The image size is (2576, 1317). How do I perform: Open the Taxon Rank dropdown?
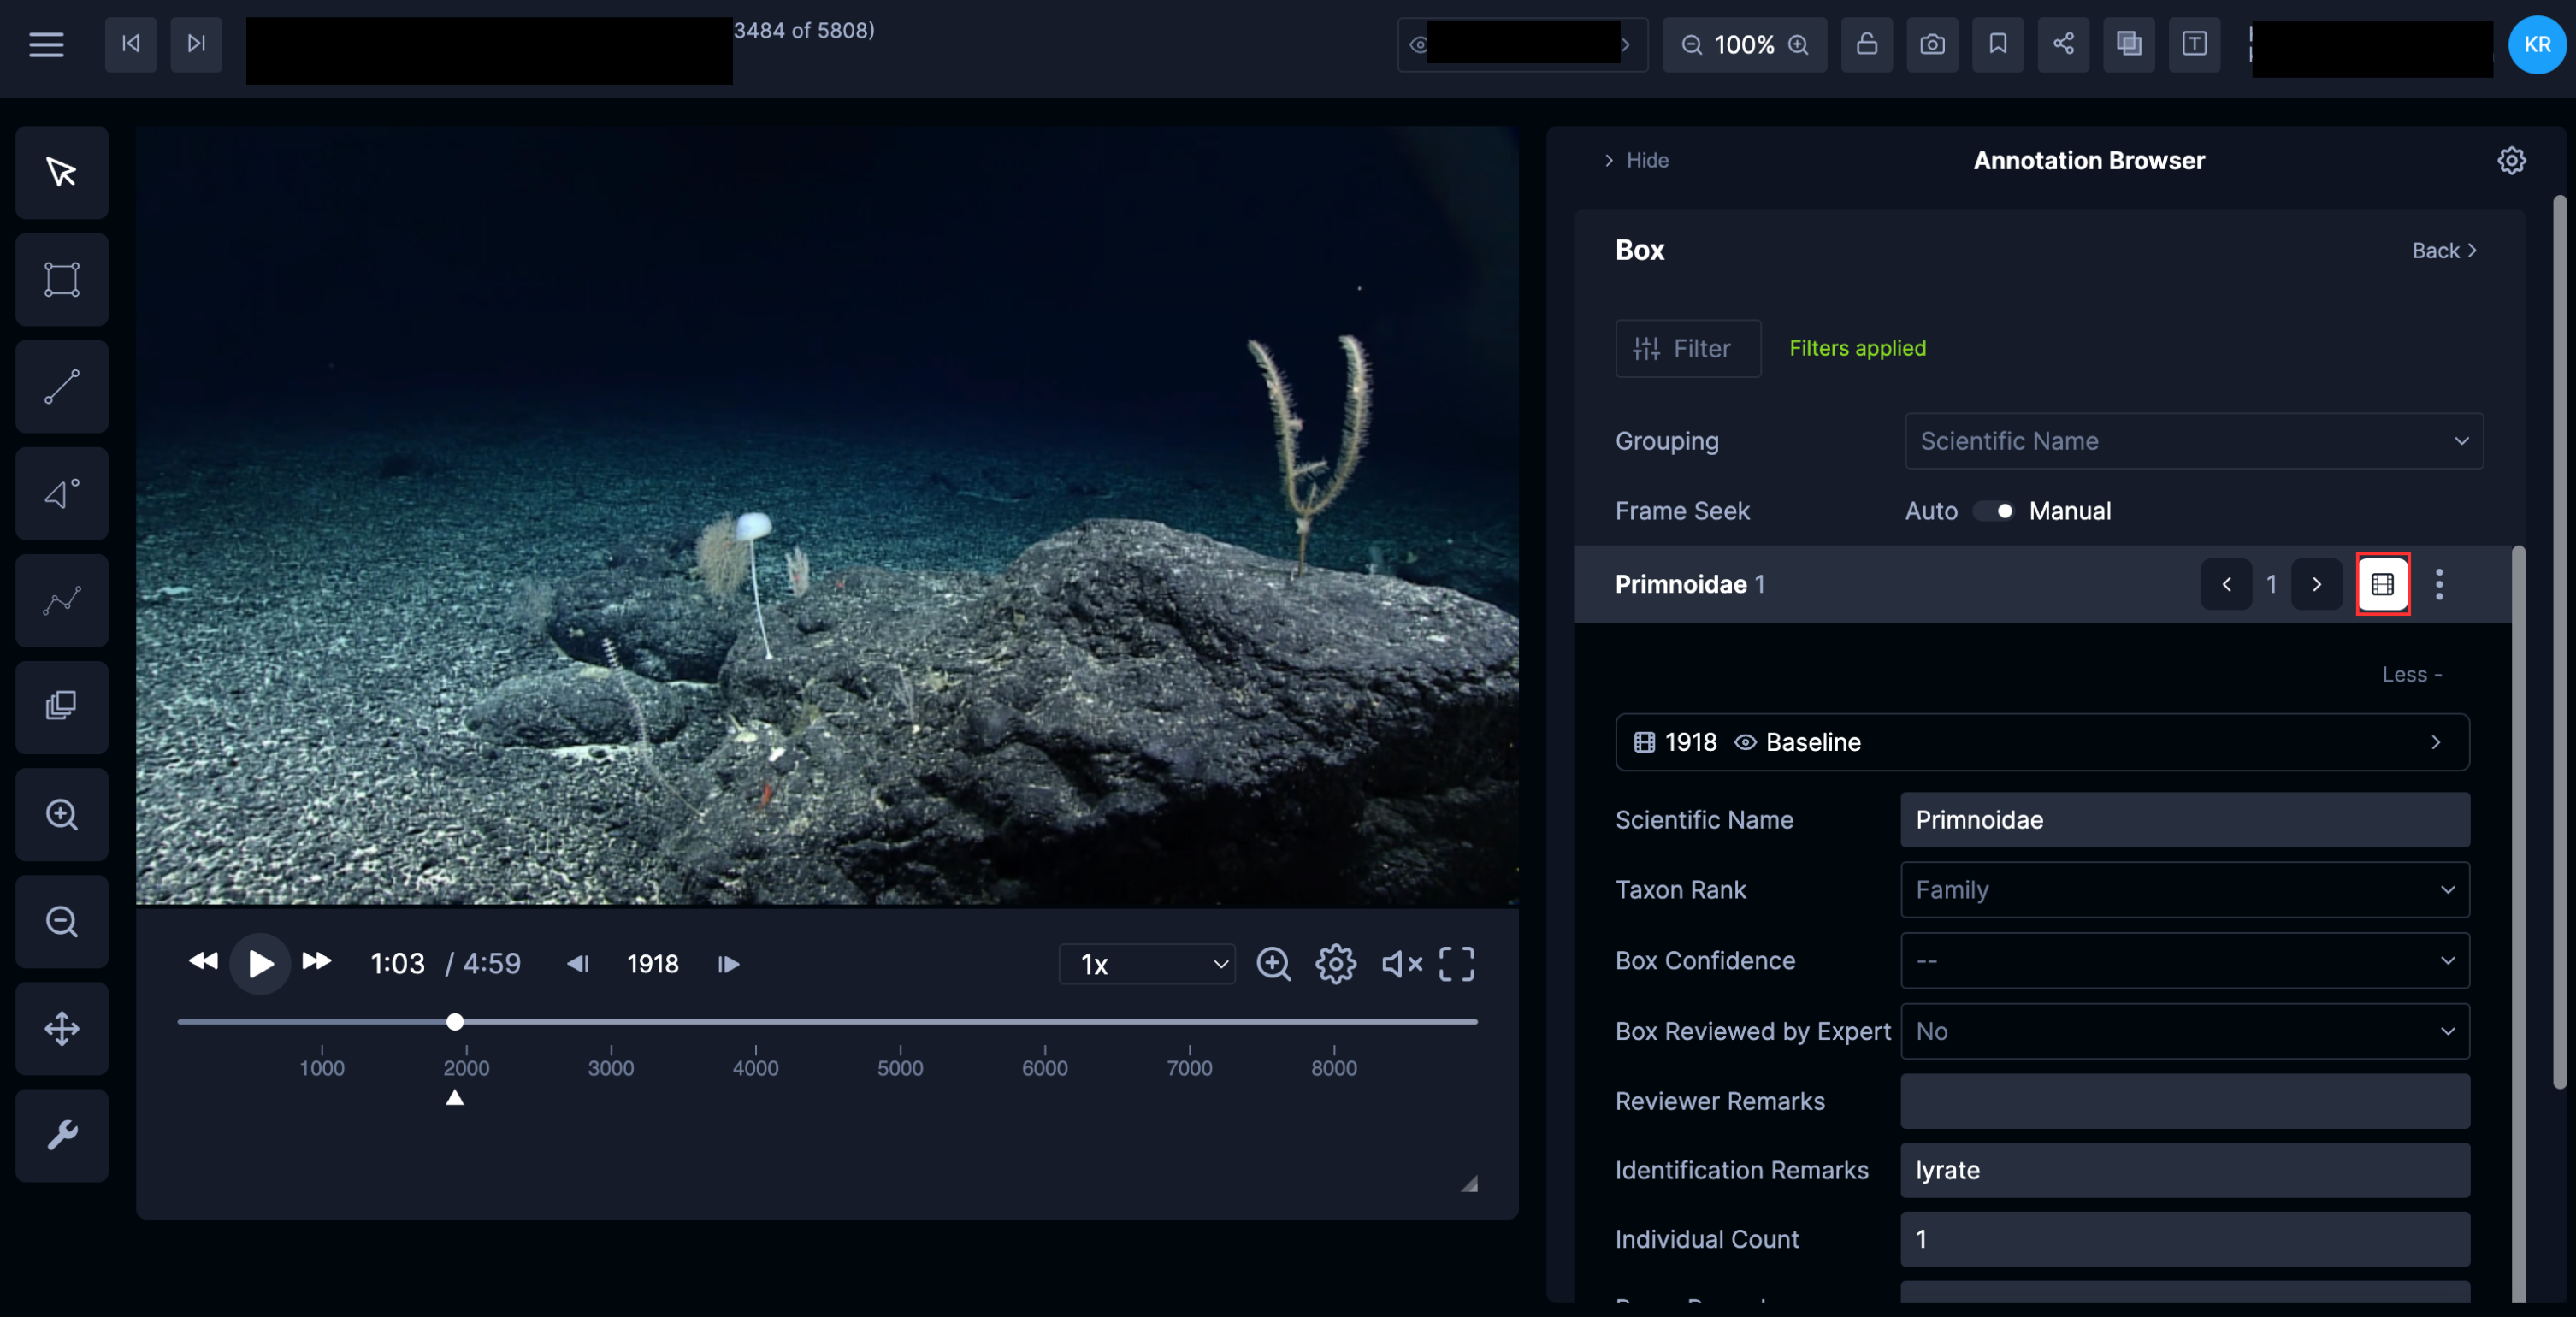(2184, 890)
